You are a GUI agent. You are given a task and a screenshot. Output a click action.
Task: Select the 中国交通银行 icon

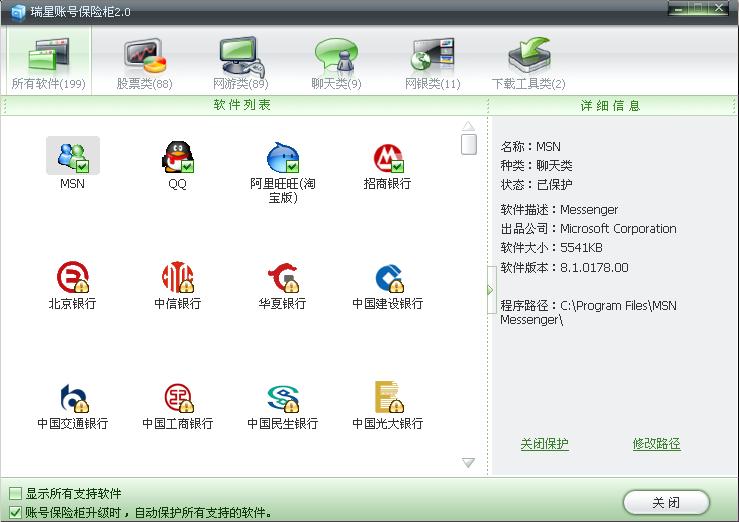(x=74, y=398)
